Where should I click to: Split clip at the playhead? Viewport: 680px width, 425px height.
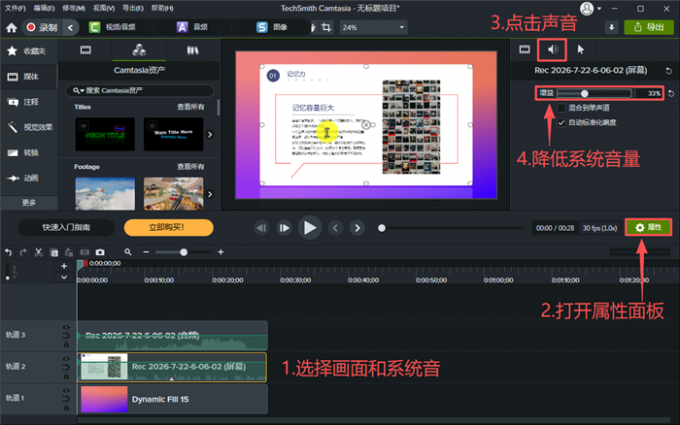(84, 252)
